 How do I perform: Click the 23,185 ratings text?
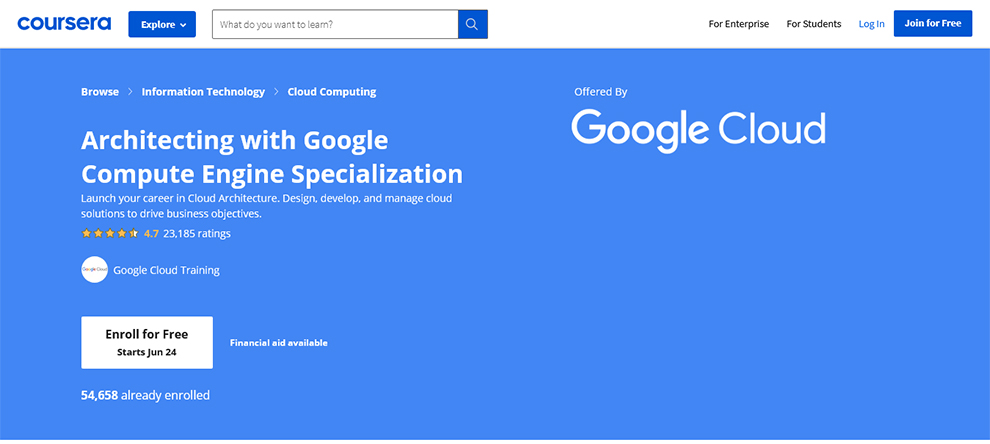(197, 233)
